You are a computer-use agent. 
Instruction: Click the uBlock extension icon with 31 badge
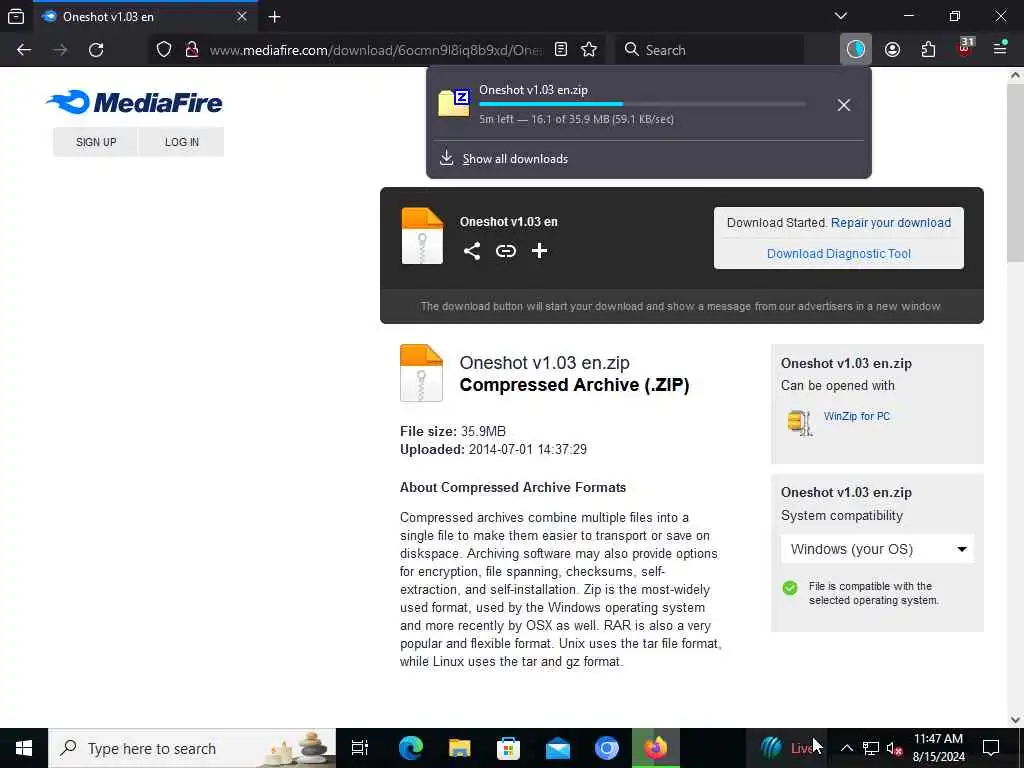965,48
